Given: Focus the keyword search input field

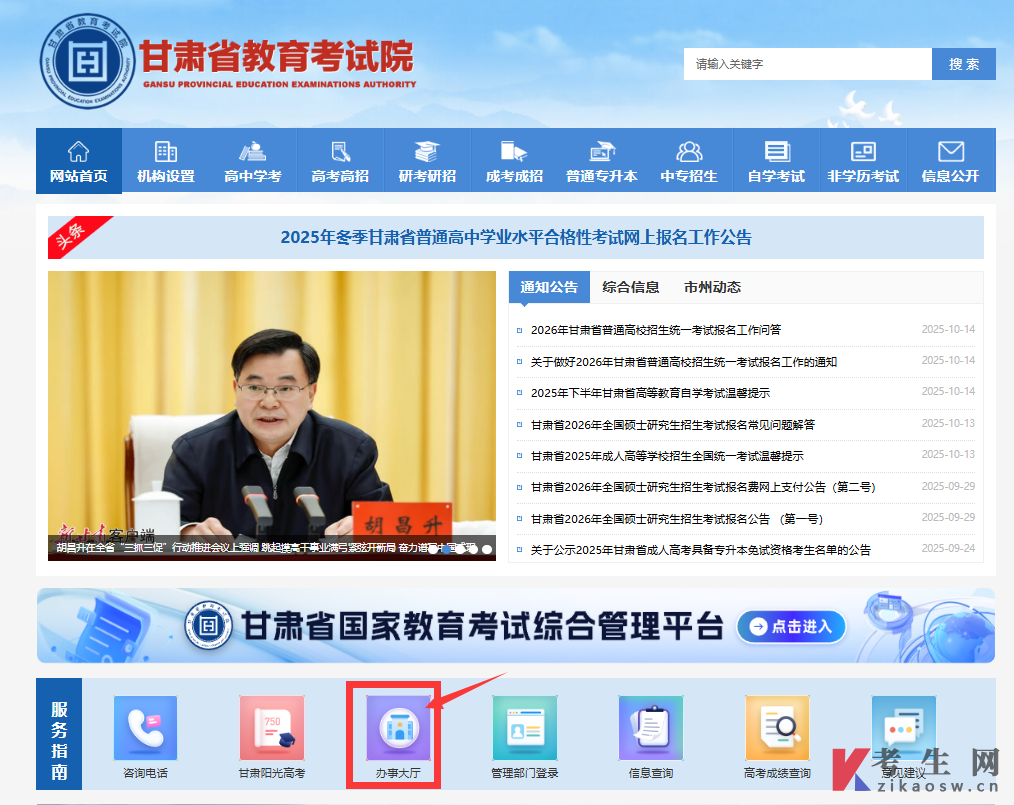Looking at the screenshot, I should (x=808, y=64).
